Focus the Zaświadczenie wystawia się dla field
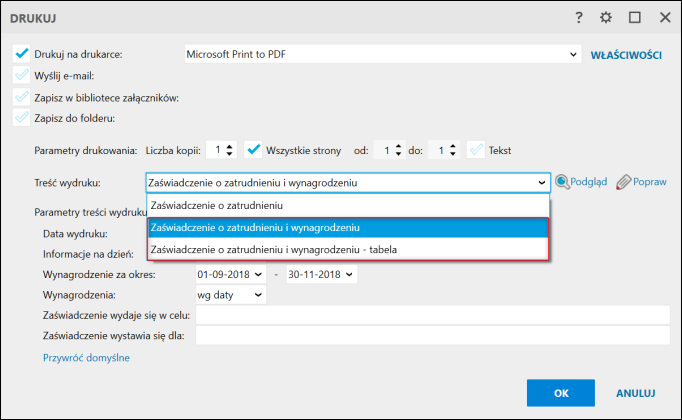Image resolution: width=682 pixels, height=420 pixels. 433,336
